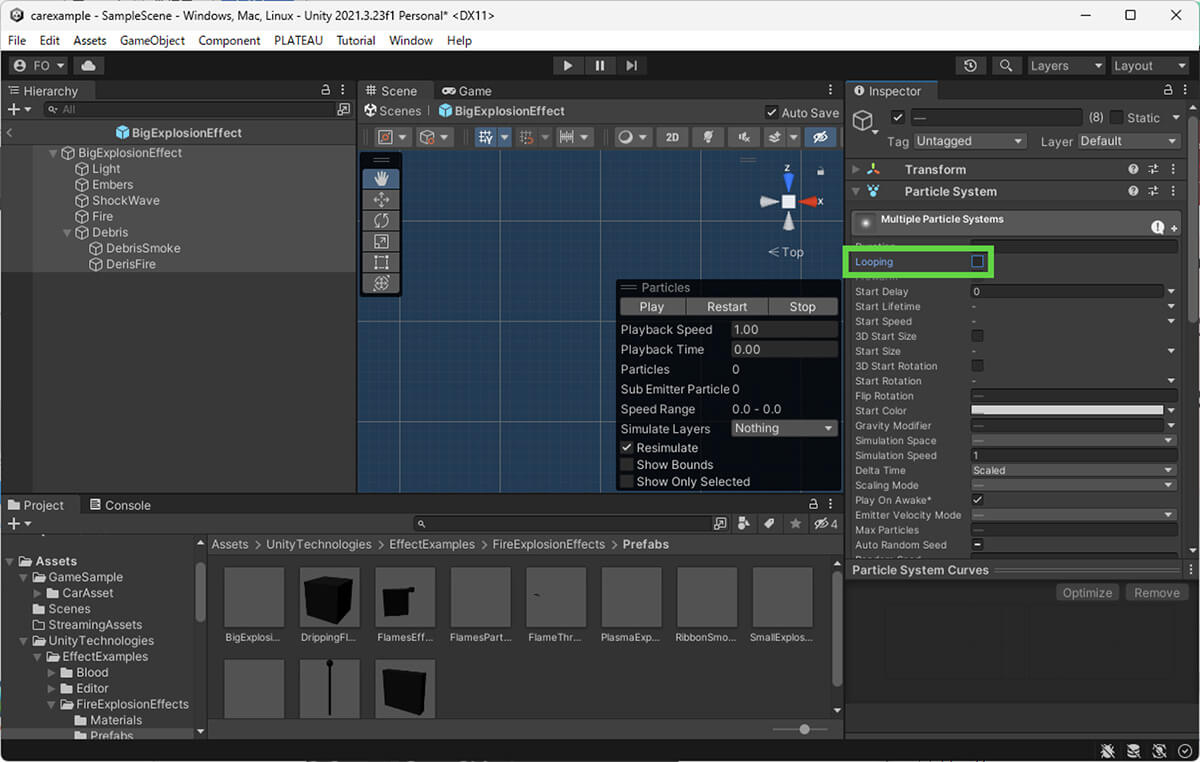Toggle the Static checkbox in Inspector
1200x762 pixels.
[x=1116, y=118]
